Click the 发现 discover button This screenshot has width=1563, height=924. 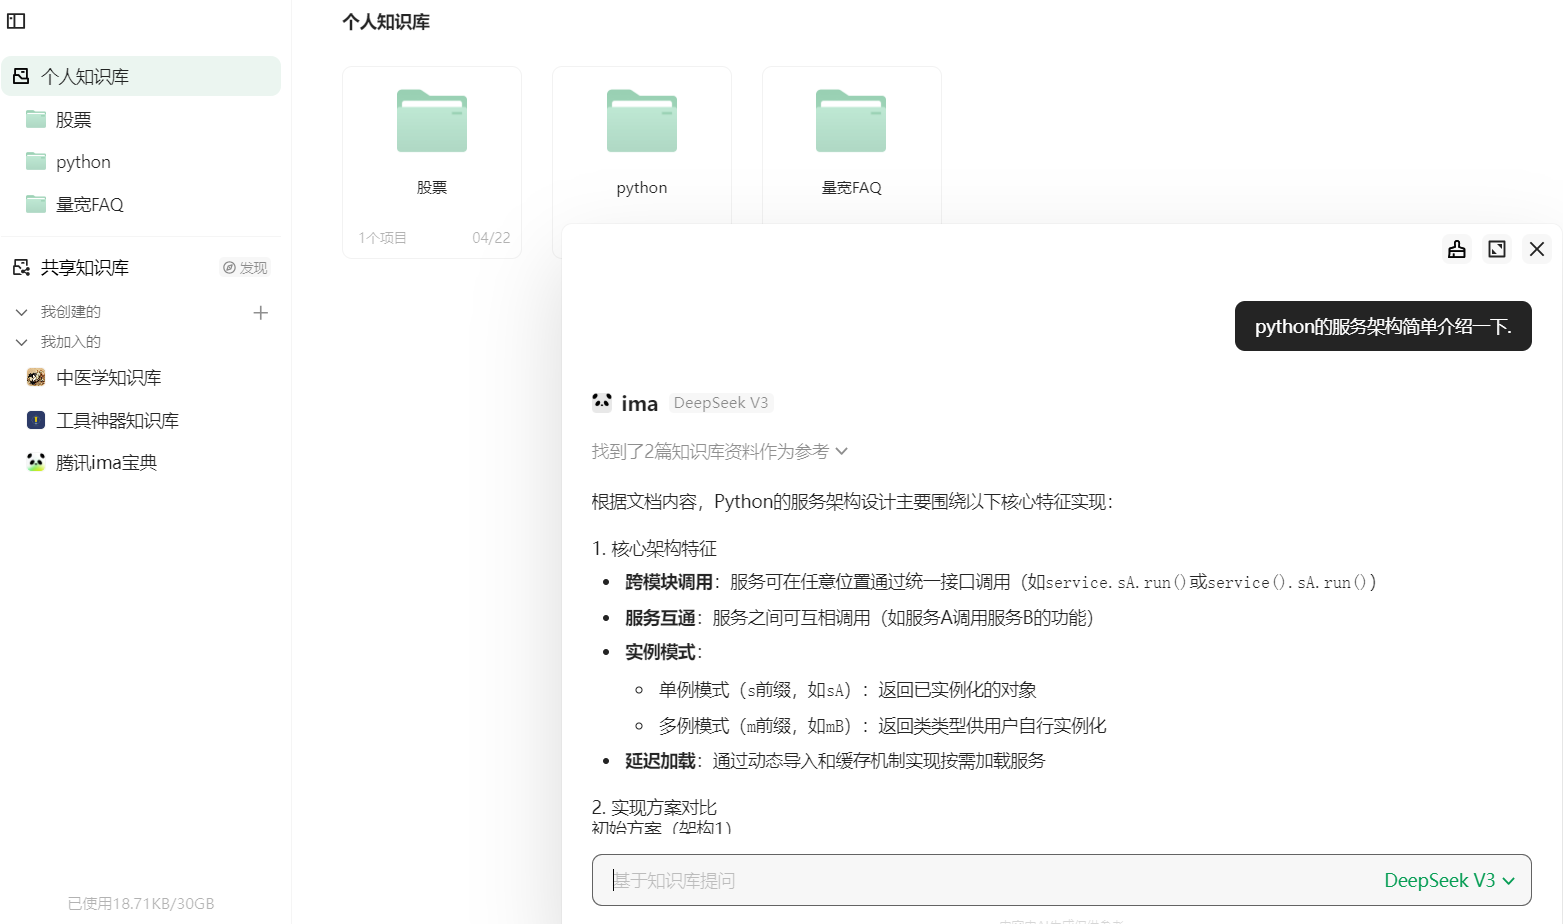click(245, 268)
